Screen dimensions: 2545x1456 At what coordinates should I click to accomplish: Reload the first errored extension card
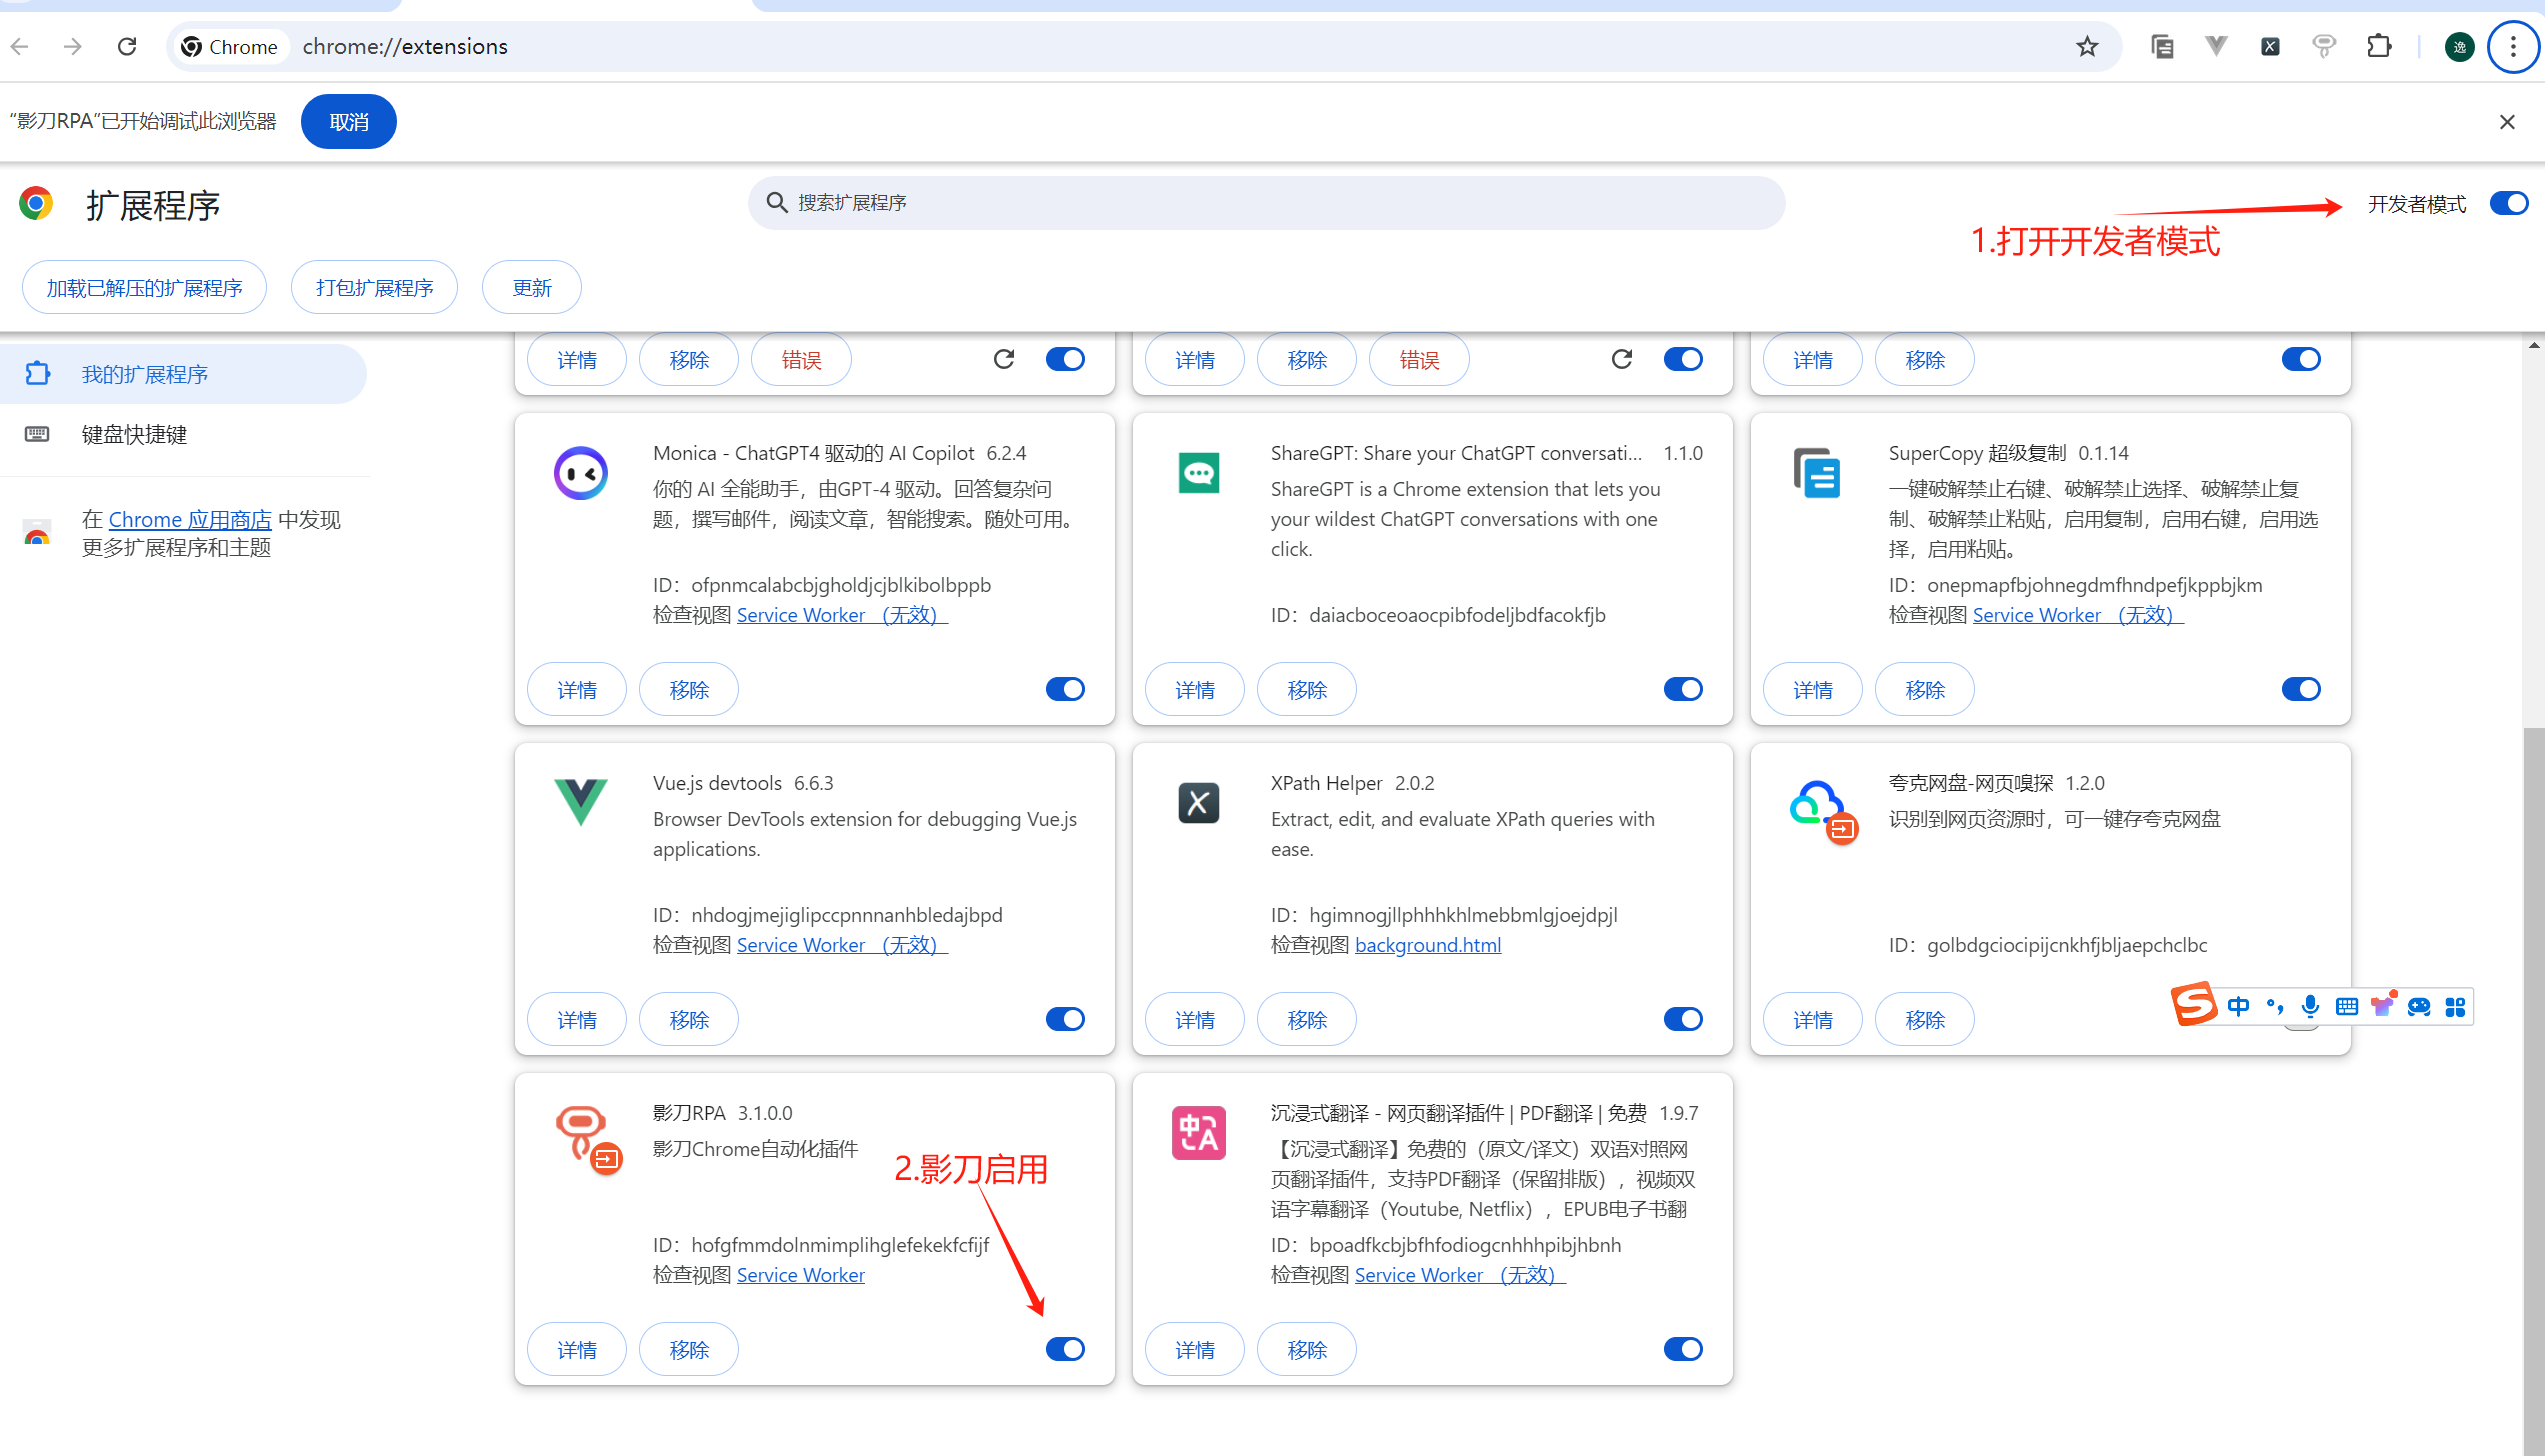pos(1004,359)
